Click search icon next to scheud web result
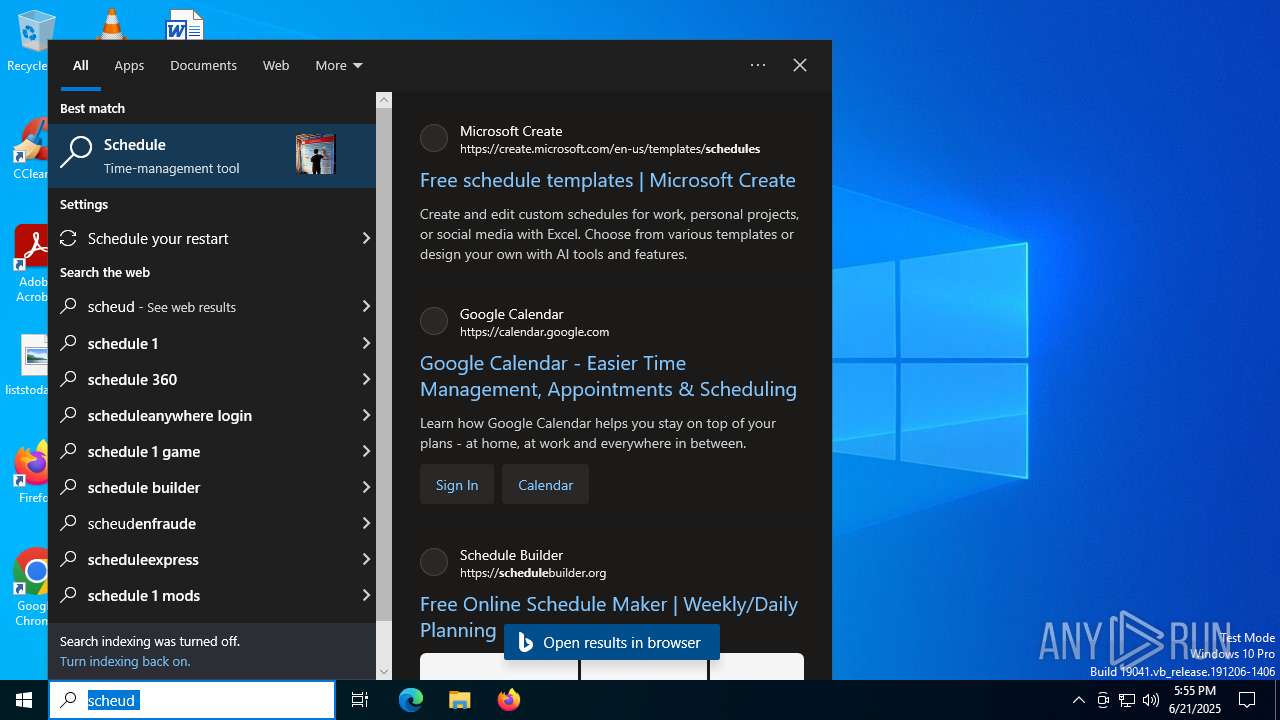 [x=69, y=306]
